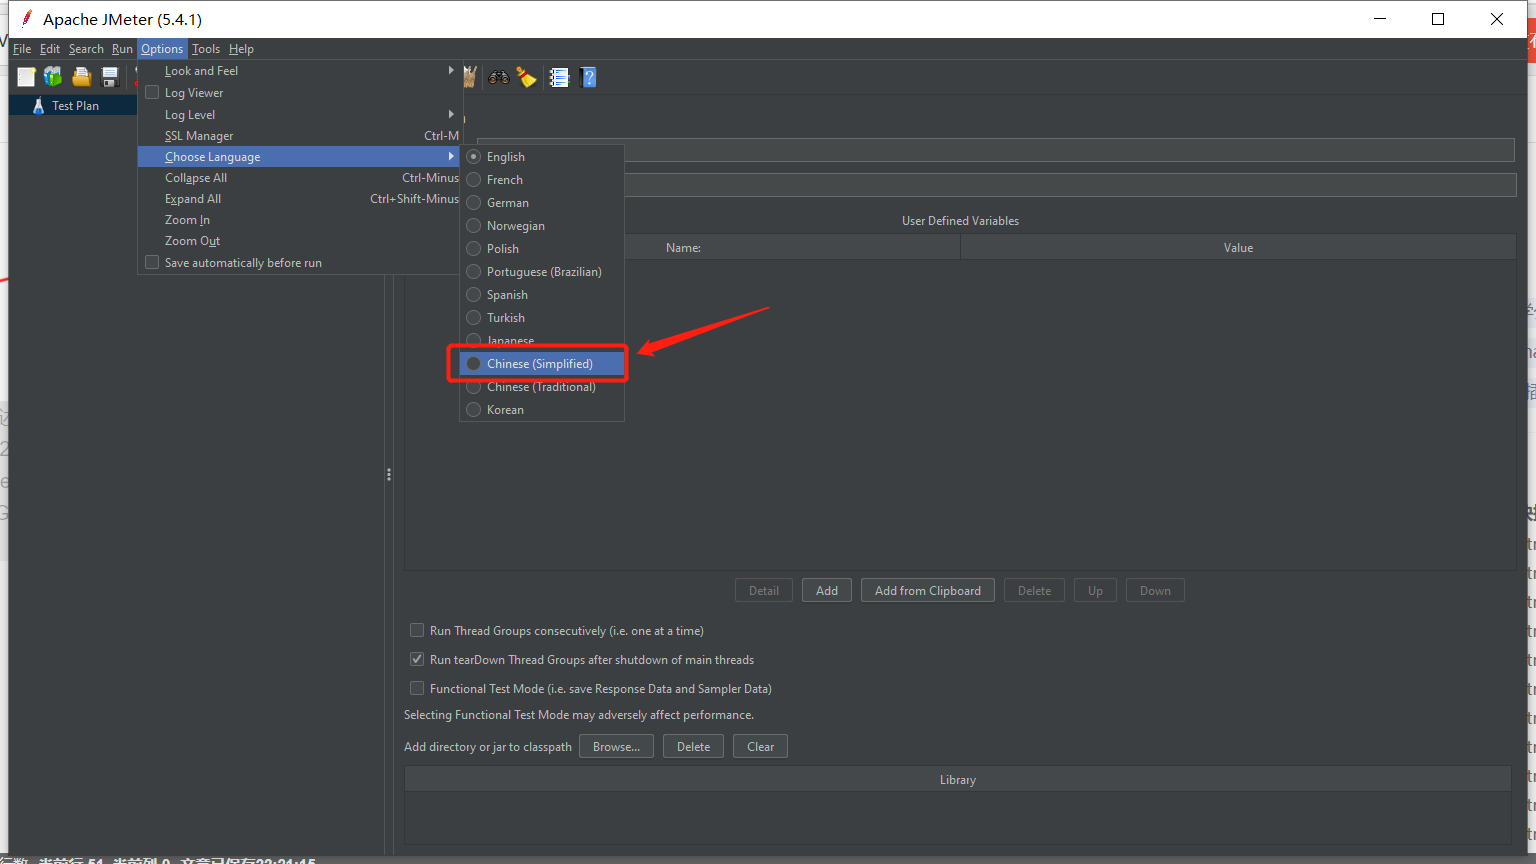1536x864 pixels.
Task: Click Expand All menu entry
Action: pos(299,199)
